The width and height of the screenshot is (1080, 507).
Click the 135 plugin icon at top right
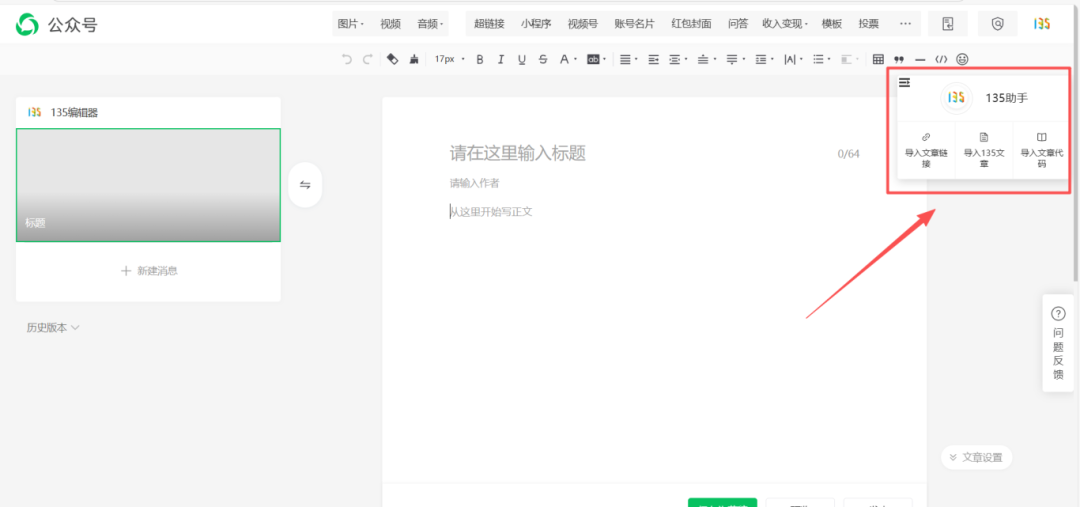tap(1041, 24)
